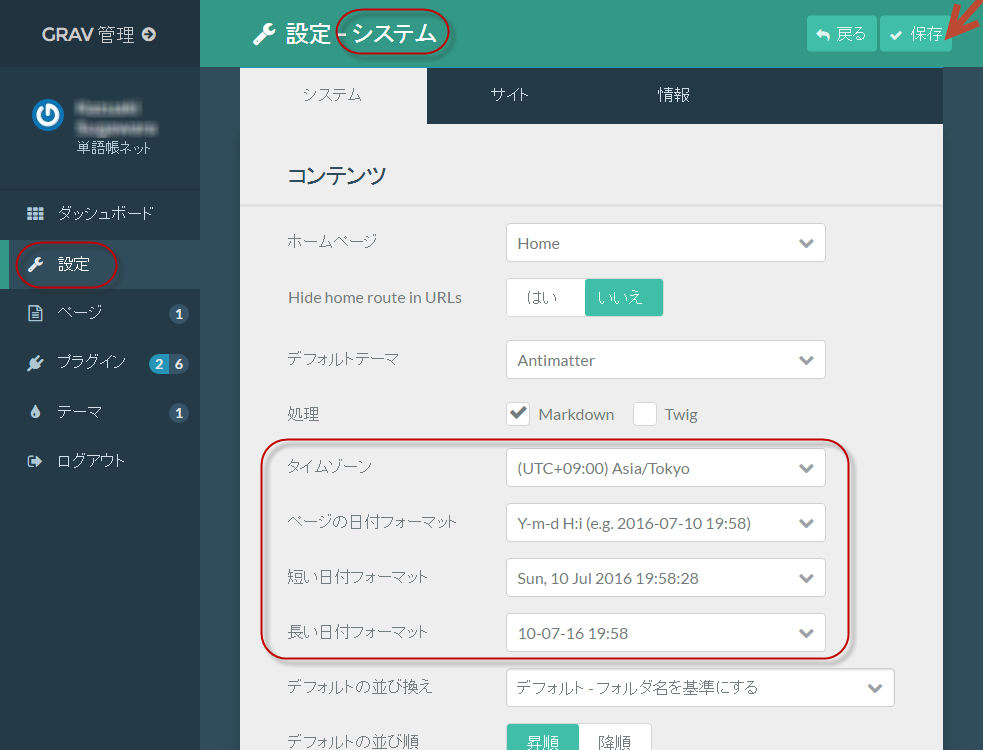Toggle the Markdown checkbox

pyautogui.click(x=518, y=414)
